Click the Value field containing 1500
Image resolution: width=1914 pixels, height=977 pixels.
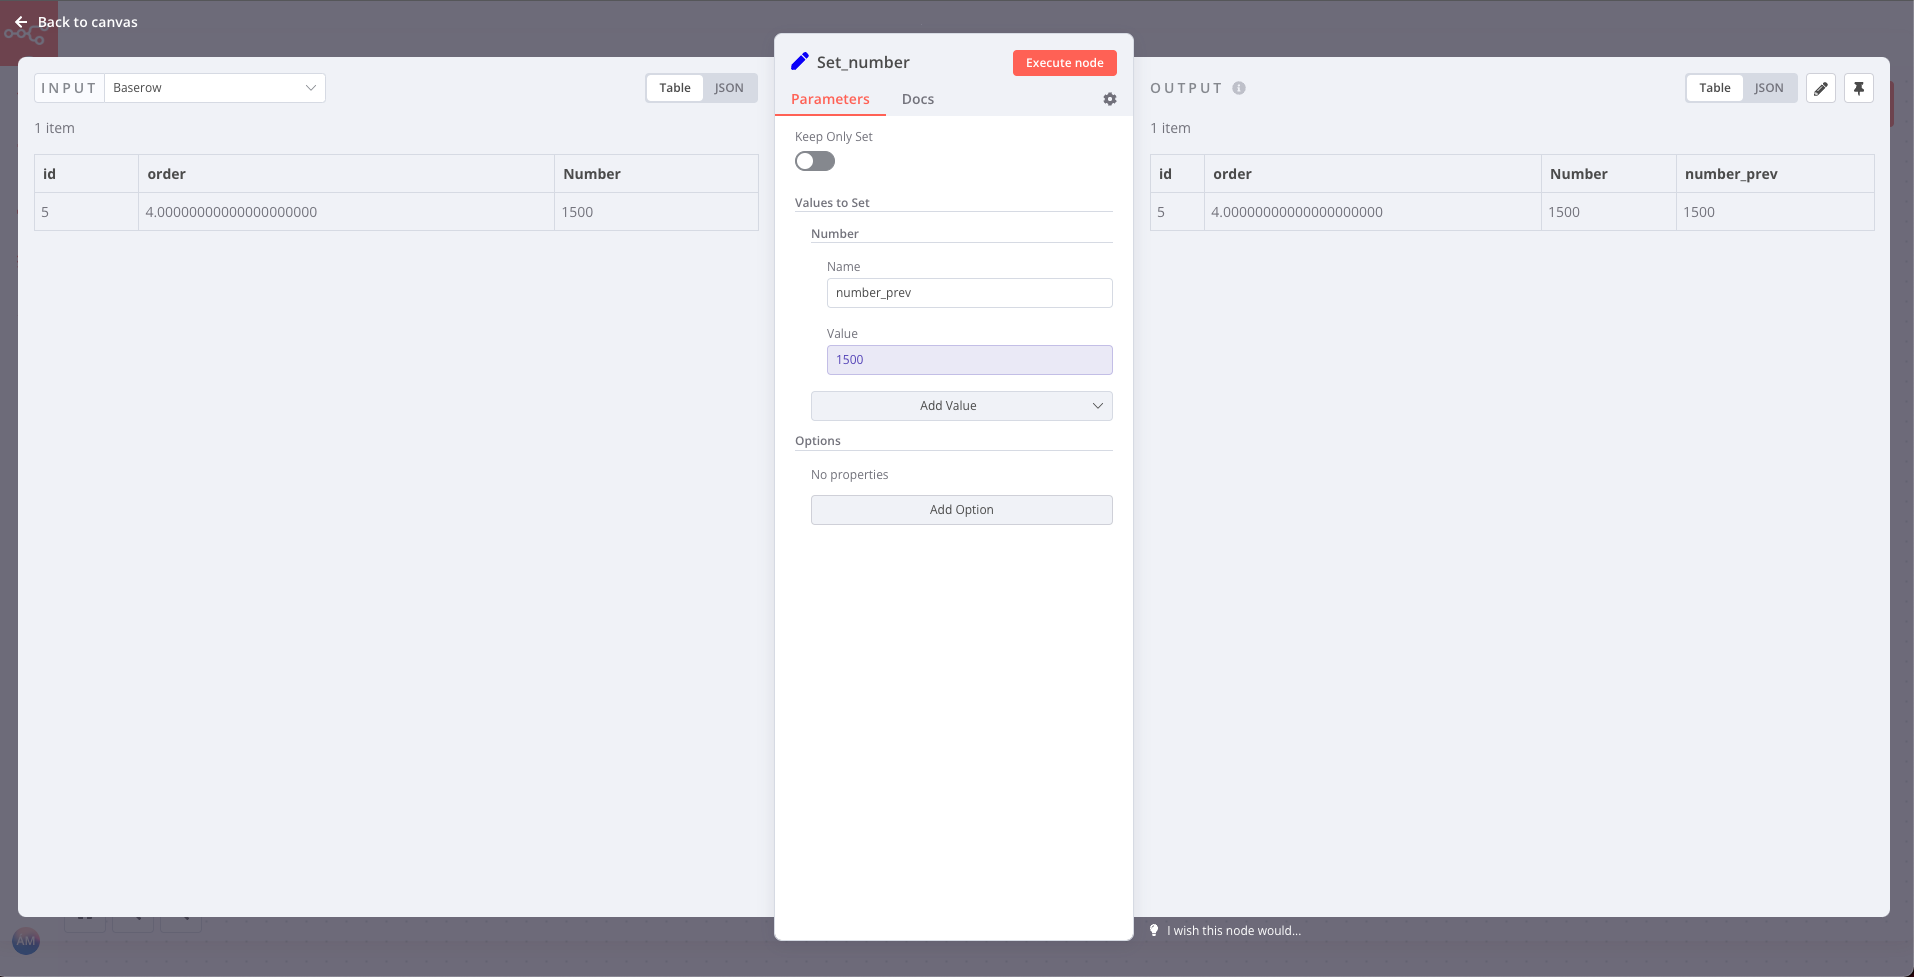(x=970, y=360)
